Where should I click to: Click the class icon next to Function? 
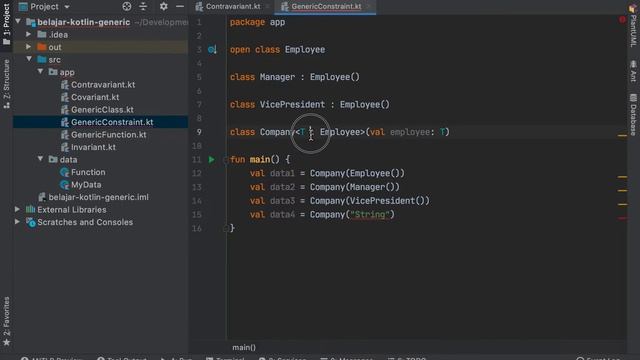pos(64,172)
